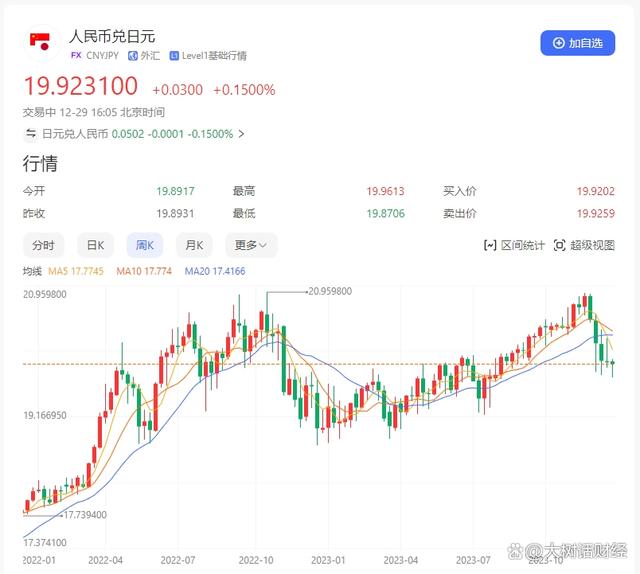Click the 今开 value 19.8917

click(176, 191)
